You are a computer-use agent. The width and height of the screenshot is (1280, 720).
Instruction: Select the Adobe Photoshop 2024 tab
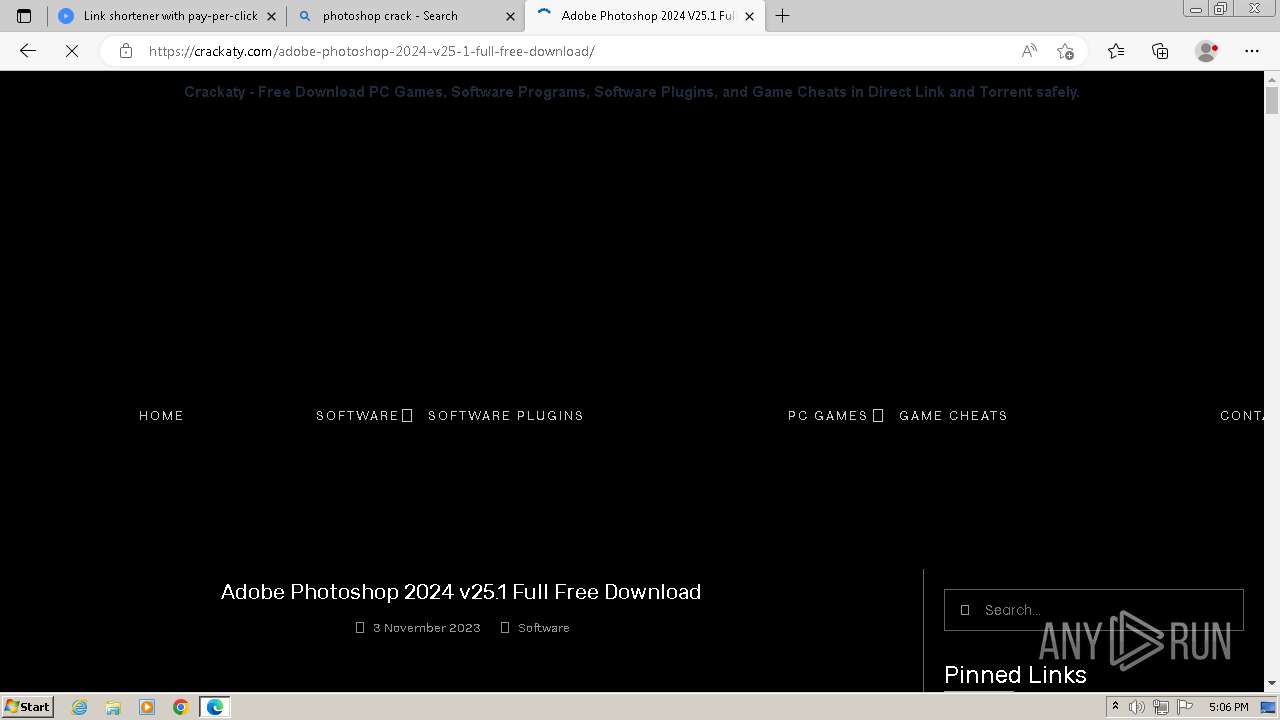pyautogui.click(x=645, y=16)
